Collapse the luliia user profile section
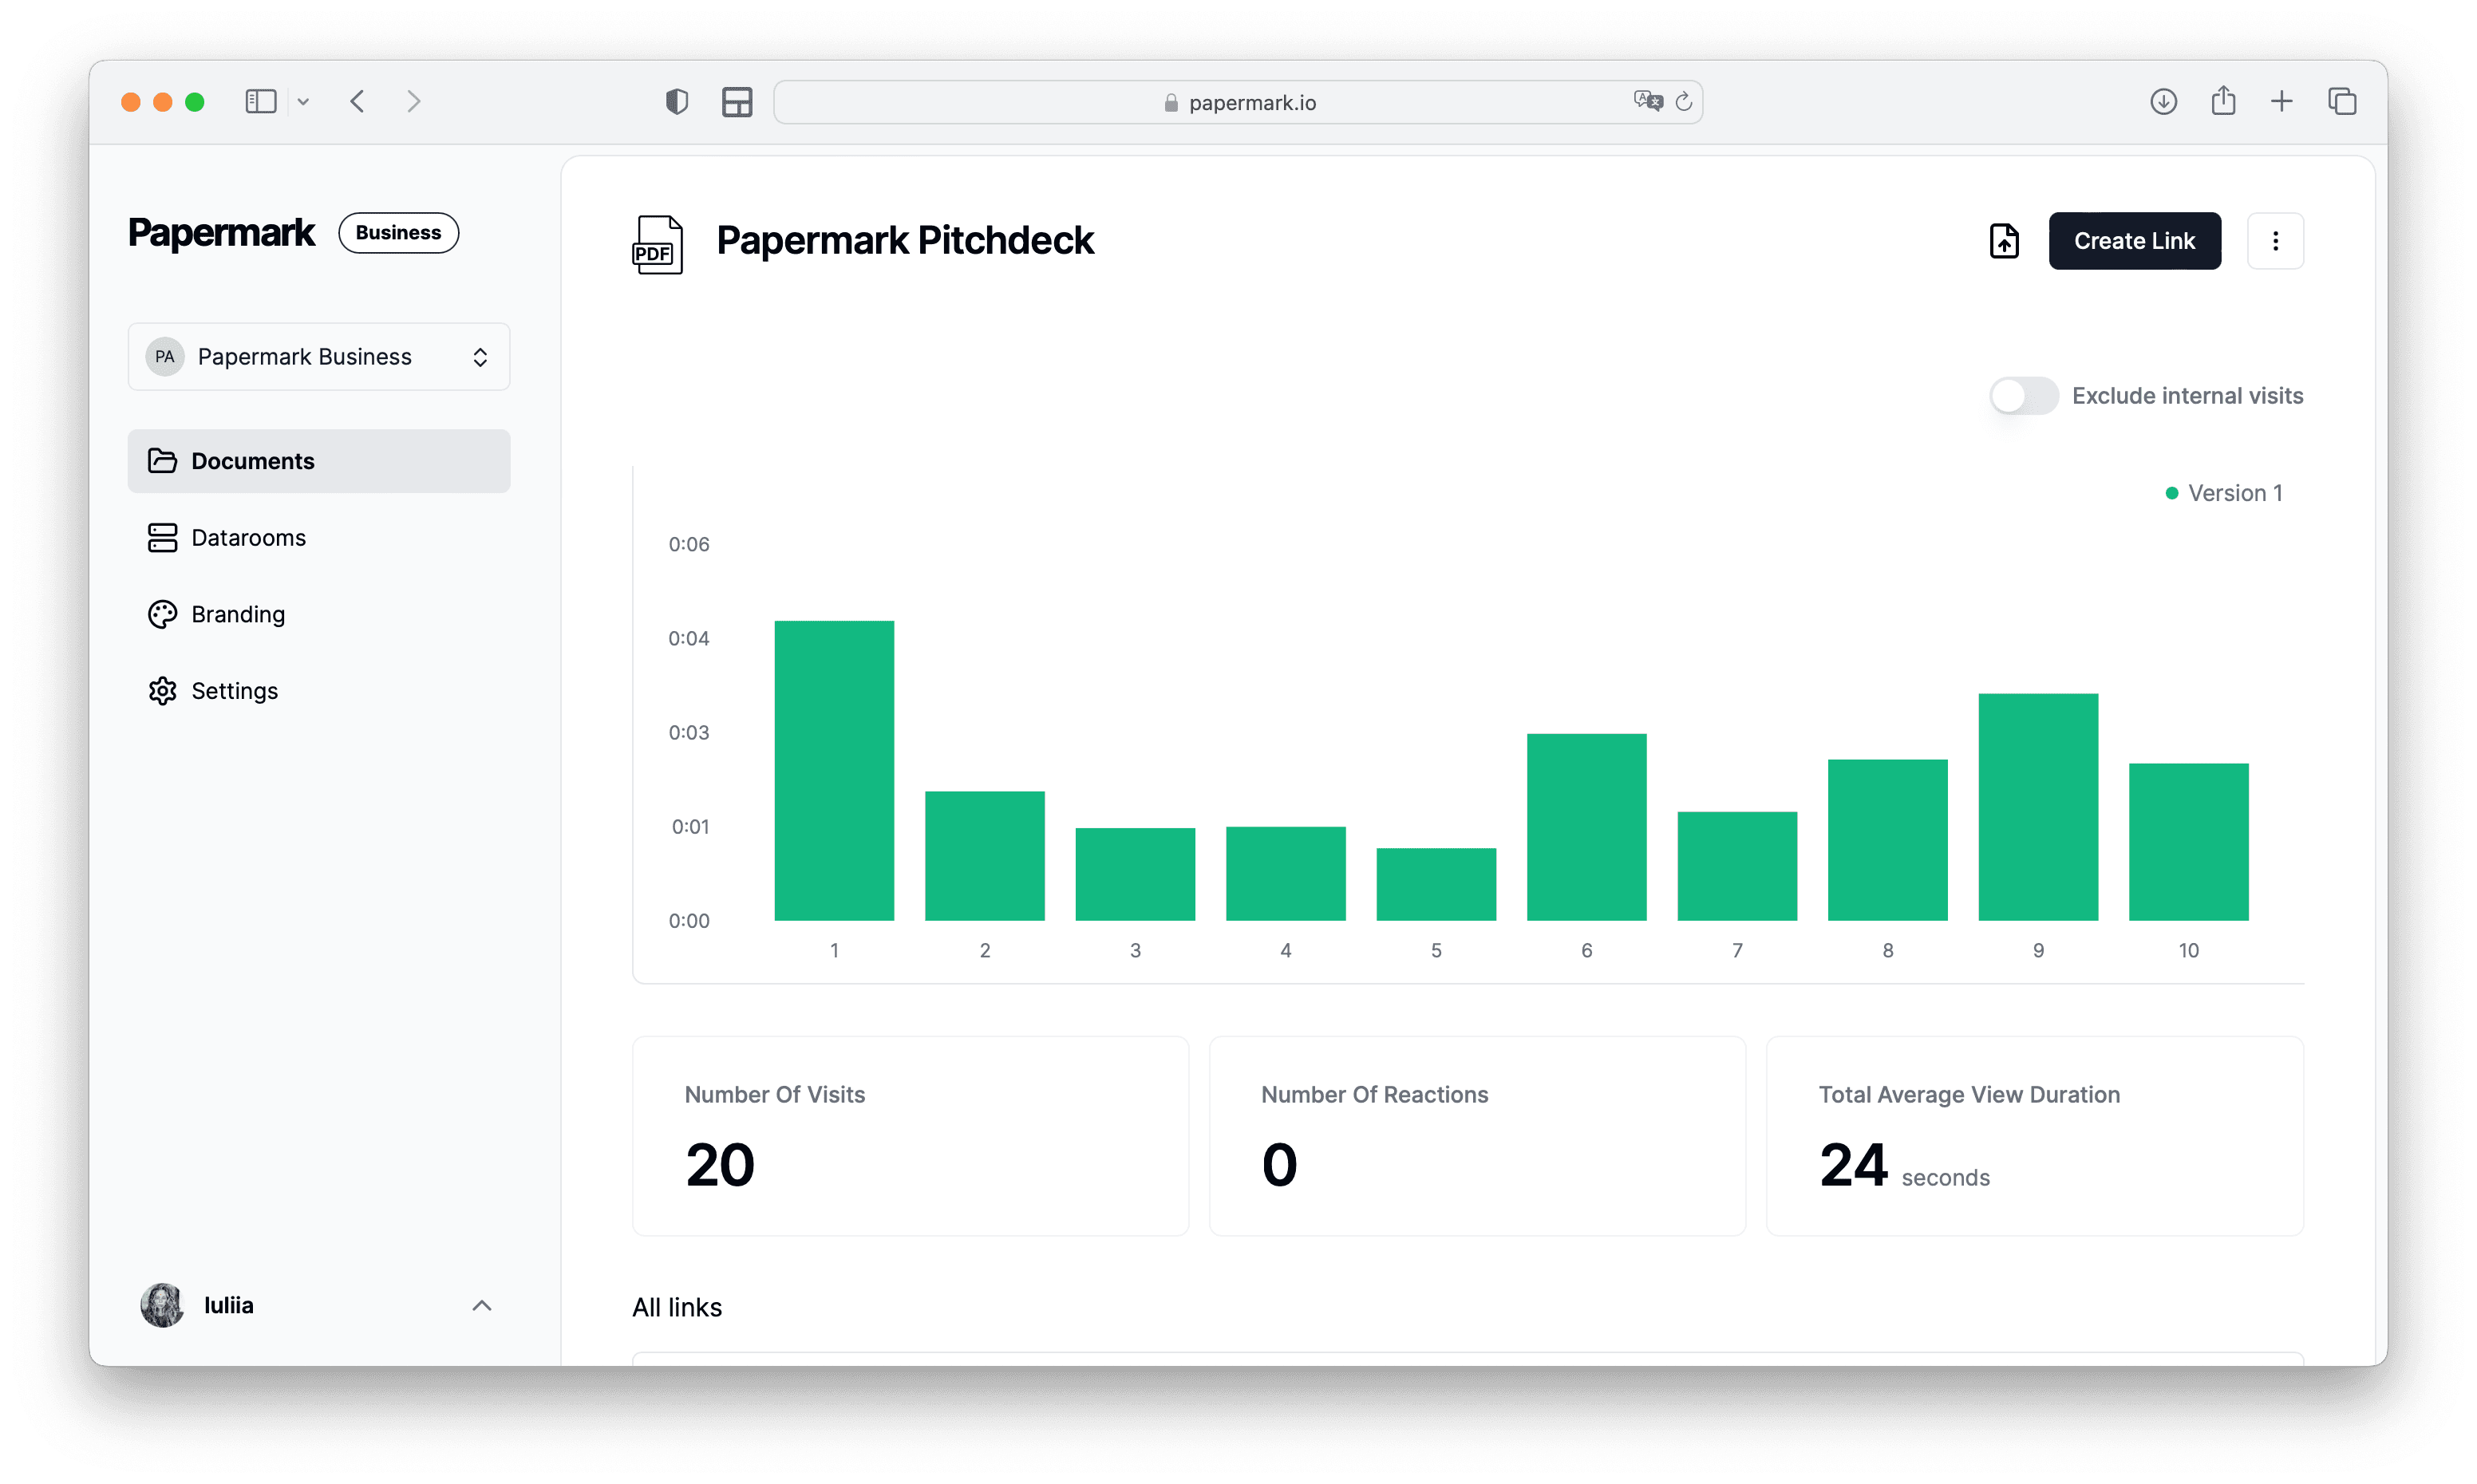 point(482,1305)
